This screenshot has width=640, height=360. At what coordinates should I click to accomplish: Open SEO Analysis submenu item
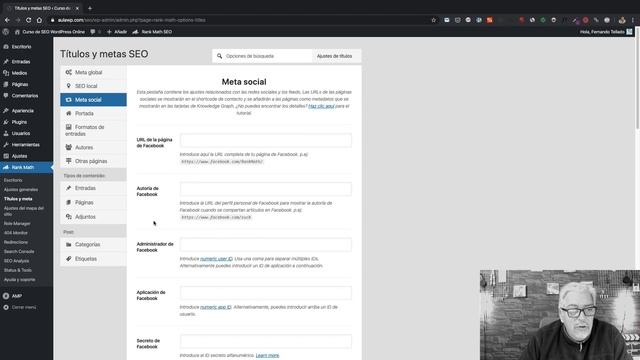(x=17, y=261)
